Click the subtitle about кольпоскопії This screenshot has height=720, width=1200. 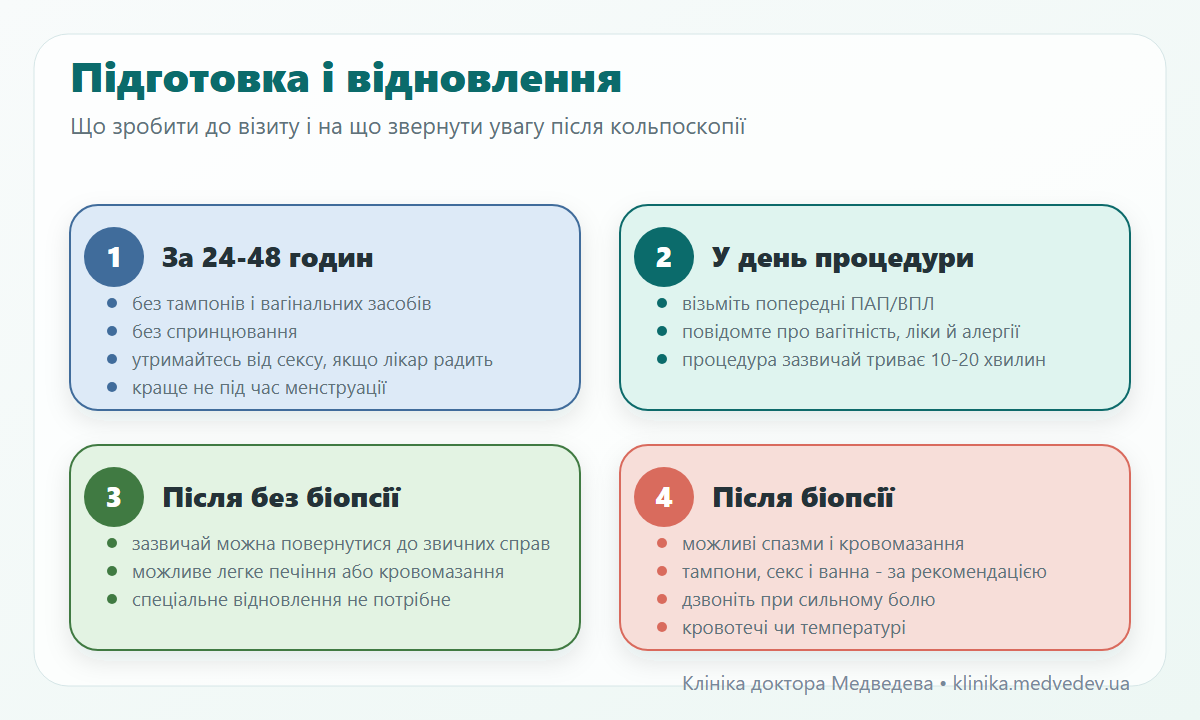pyautogui.click(x=408, y=128)
